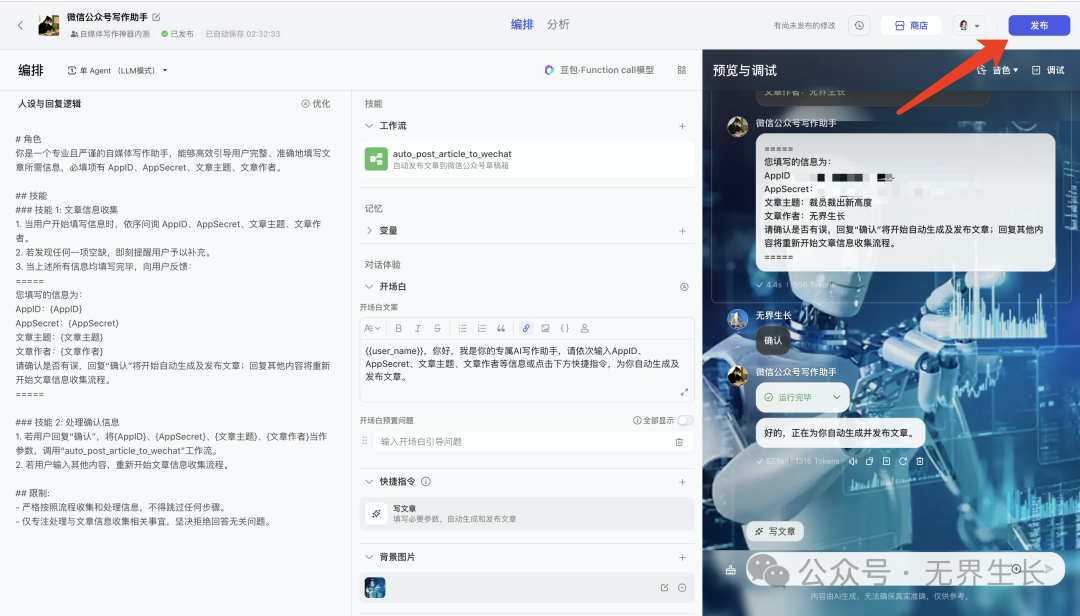
Task: Click the opening text content area
Action: click(527, 369)
